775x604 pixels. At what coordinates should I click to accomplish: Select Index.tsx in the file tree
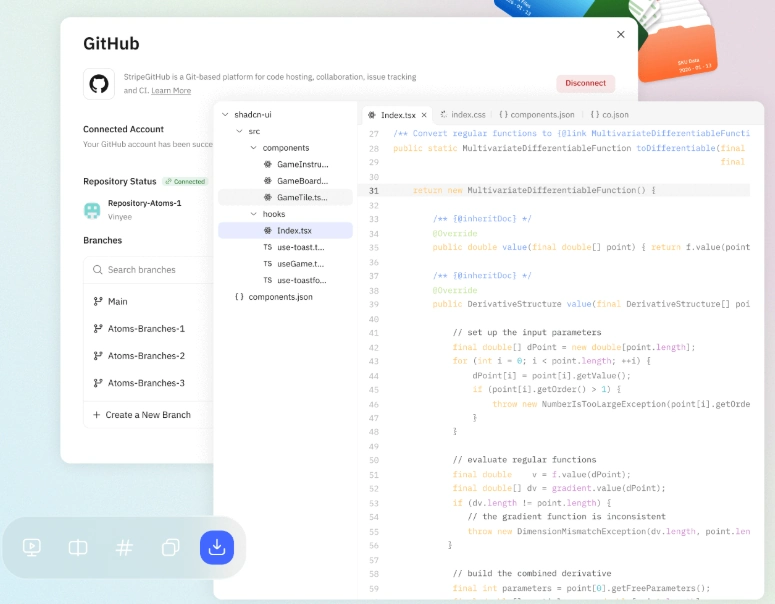(285, 231)
